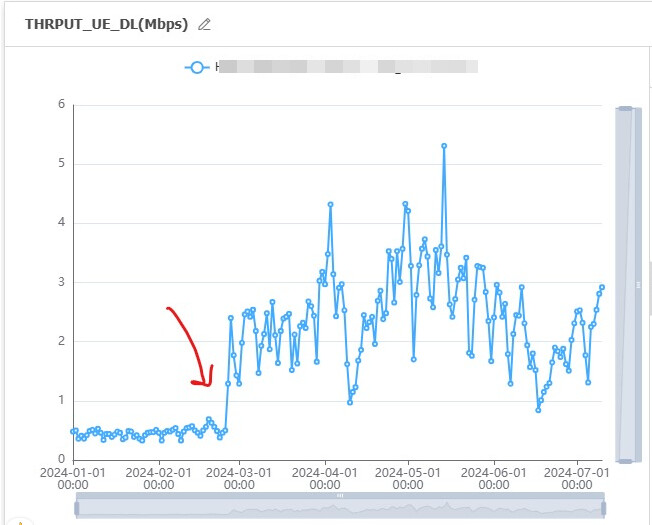Viewport: 652px width, 525px height.
Task: Click the top handle of the vertical zoom slider
Action: tap(626, 108)
